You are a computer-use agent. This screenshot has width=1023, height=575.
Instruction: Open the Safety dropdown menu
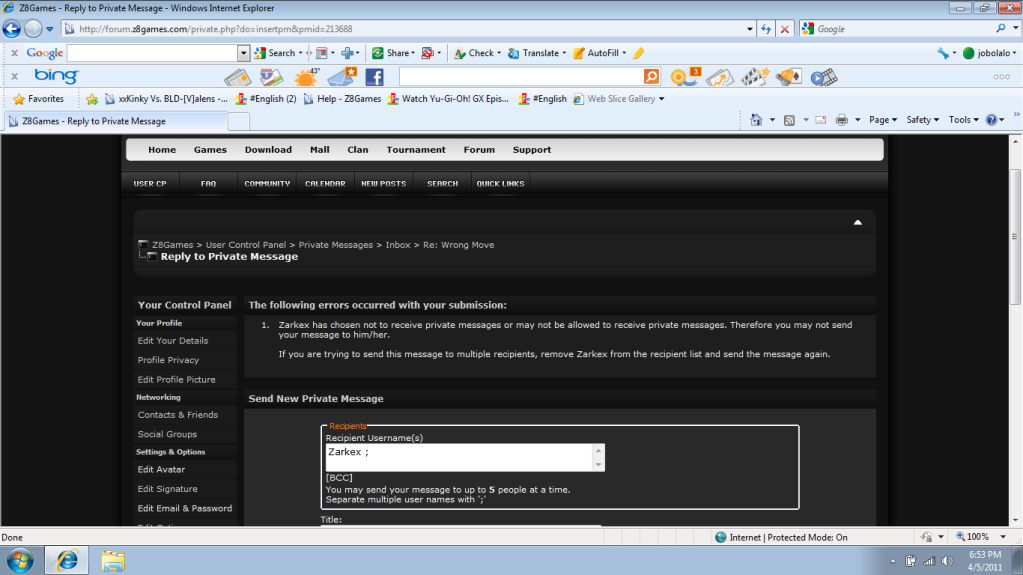pos(922,120)
